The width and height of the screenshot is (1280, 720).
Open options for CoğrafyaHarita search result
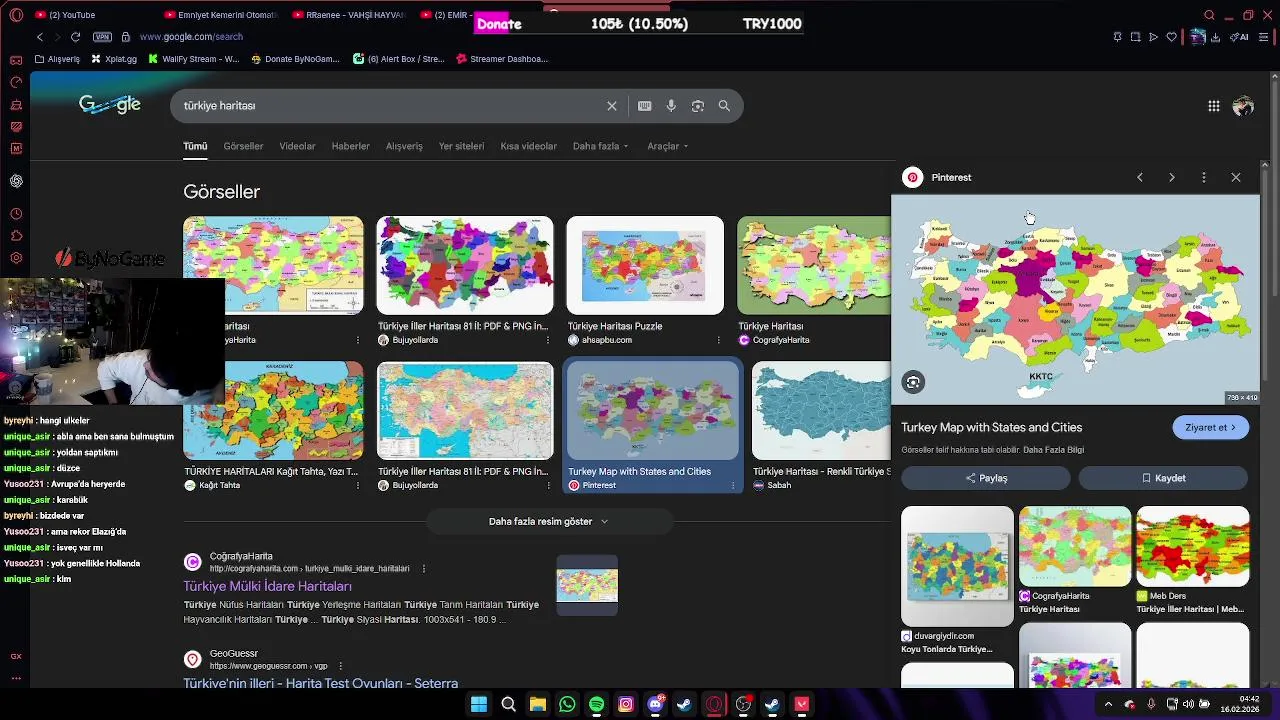[423, 568]
